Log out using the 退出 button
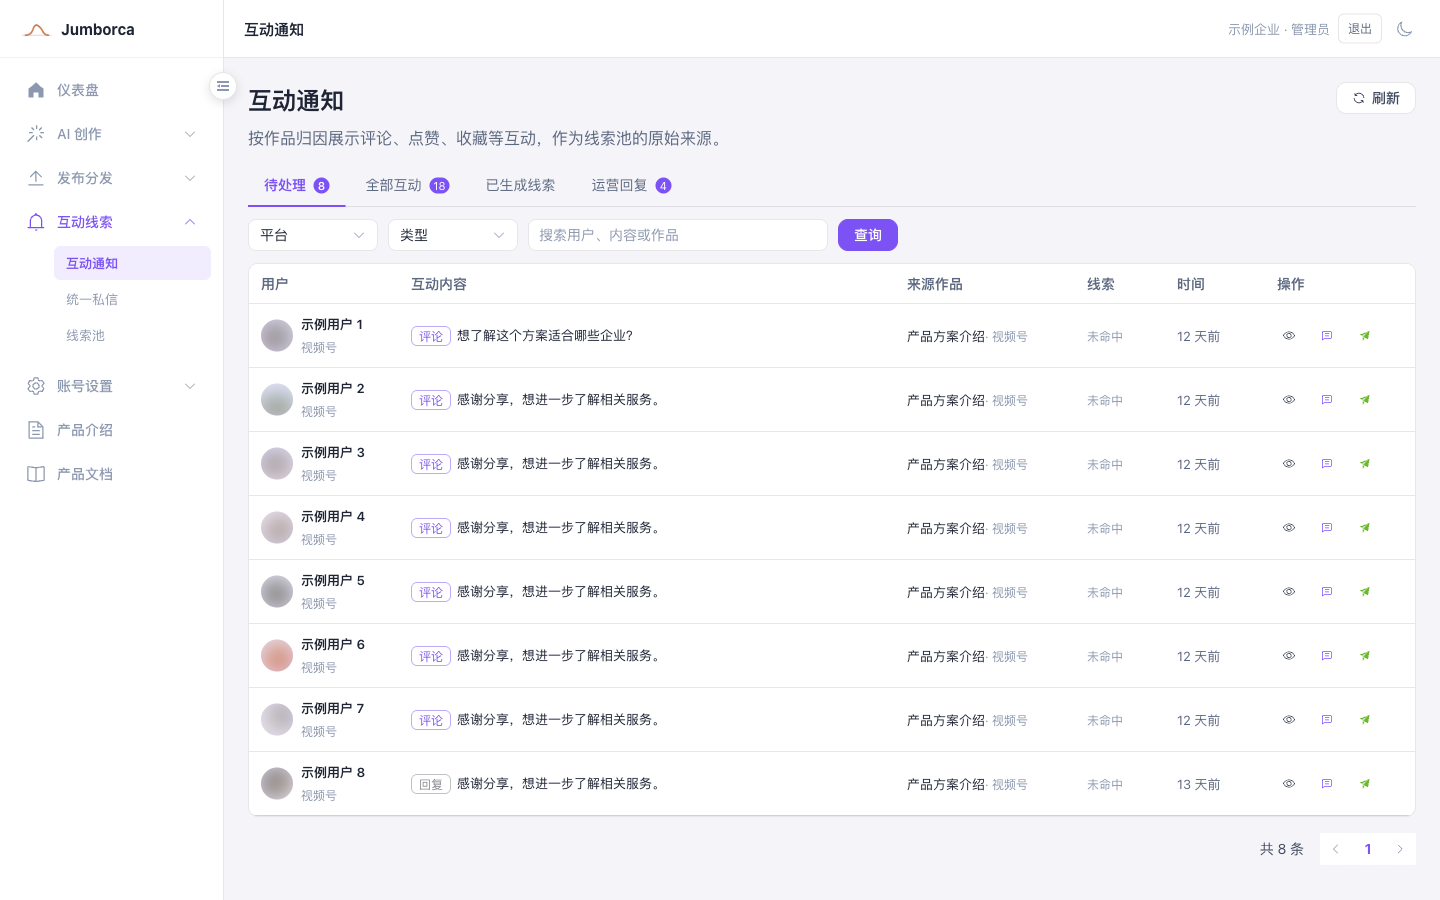The height and width of the screenshot is (900, 1440). click(1360, 29)
